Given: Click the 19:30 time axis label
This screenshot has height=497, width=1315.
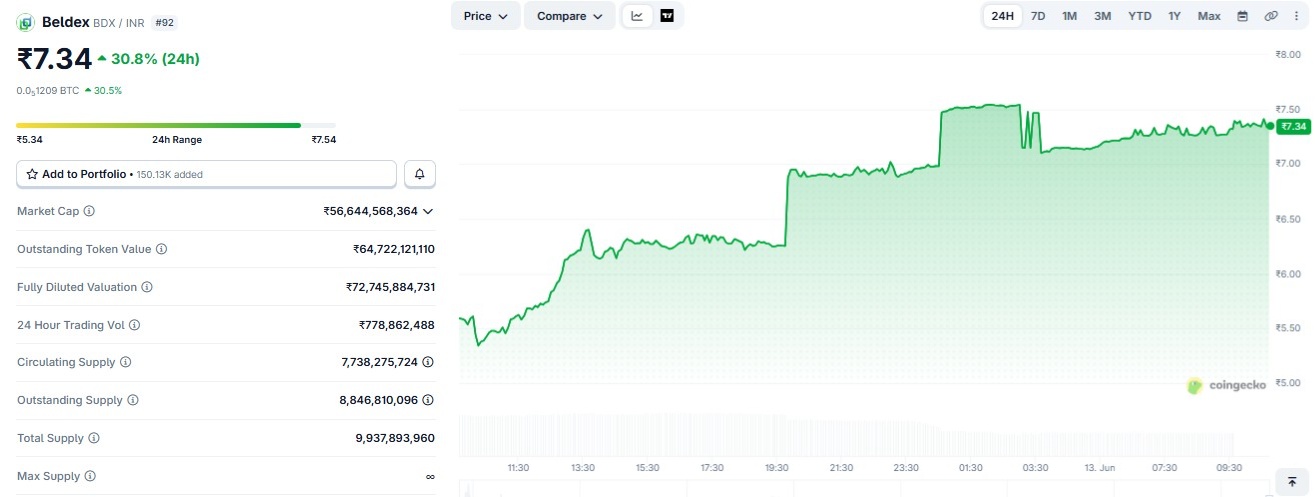Looking at the screenshot, I should 777,468.
